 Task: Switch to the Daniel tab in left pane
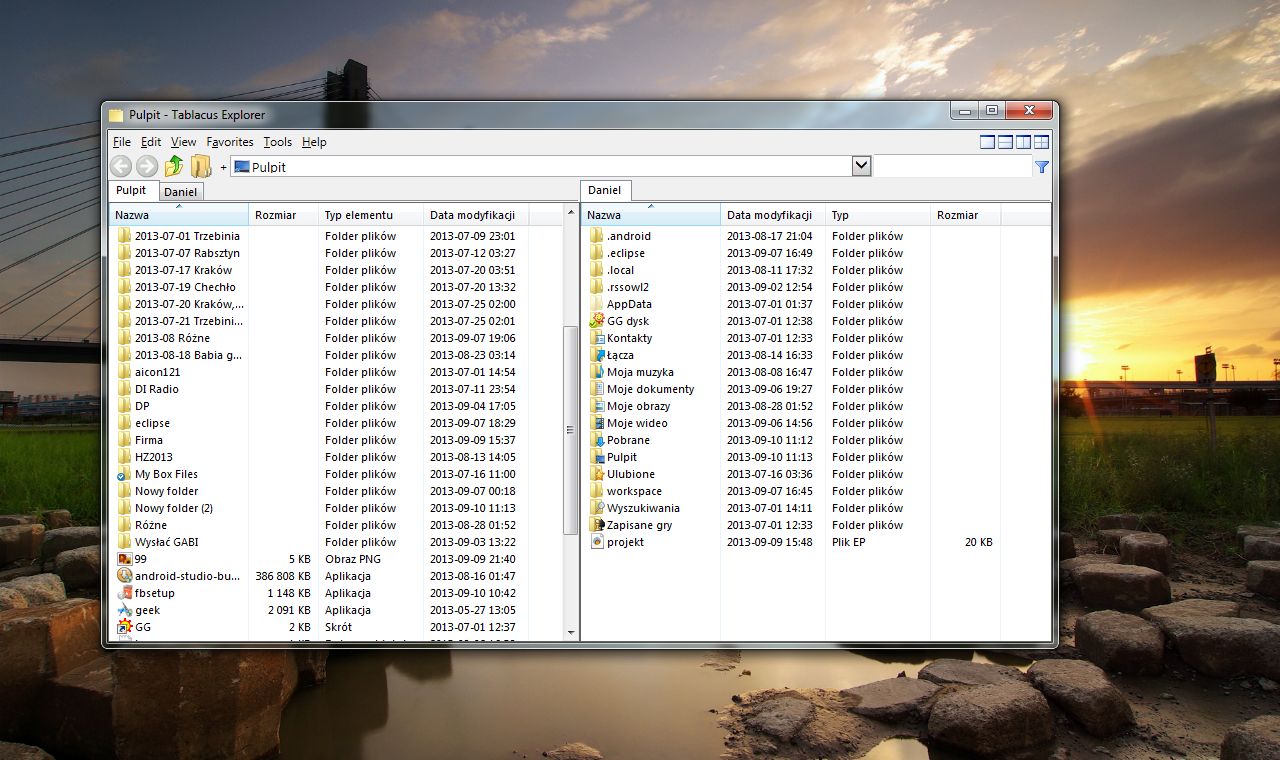click(181, 191)
